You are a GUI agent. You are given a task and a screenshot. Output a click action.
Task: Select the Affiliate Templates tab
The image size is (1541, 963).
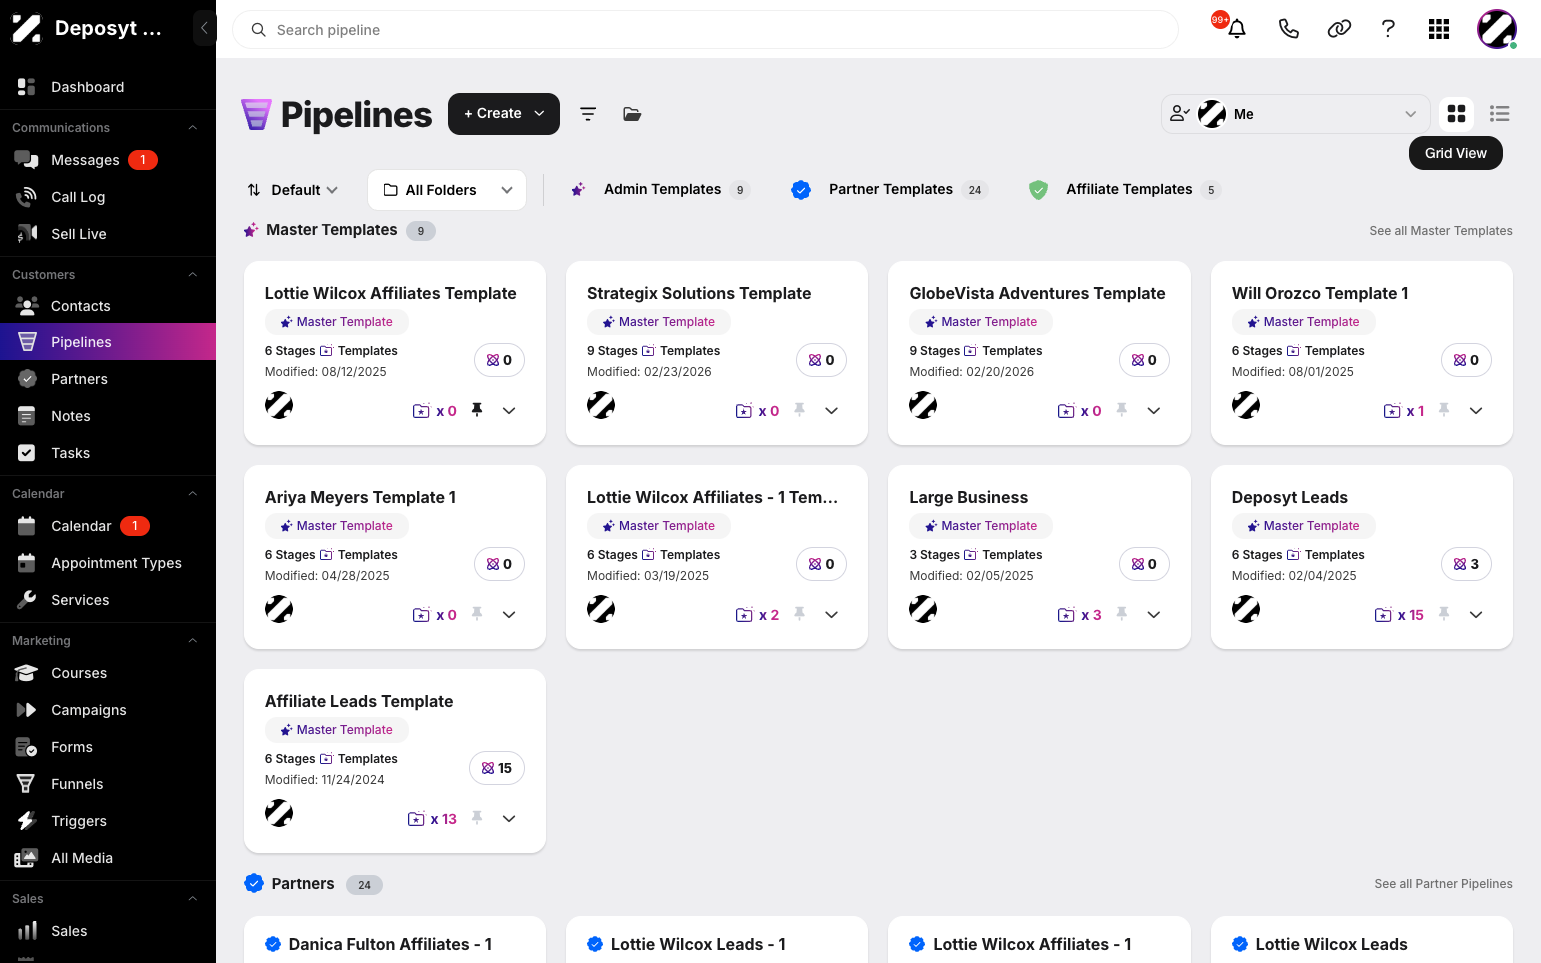coord(1125,190)
